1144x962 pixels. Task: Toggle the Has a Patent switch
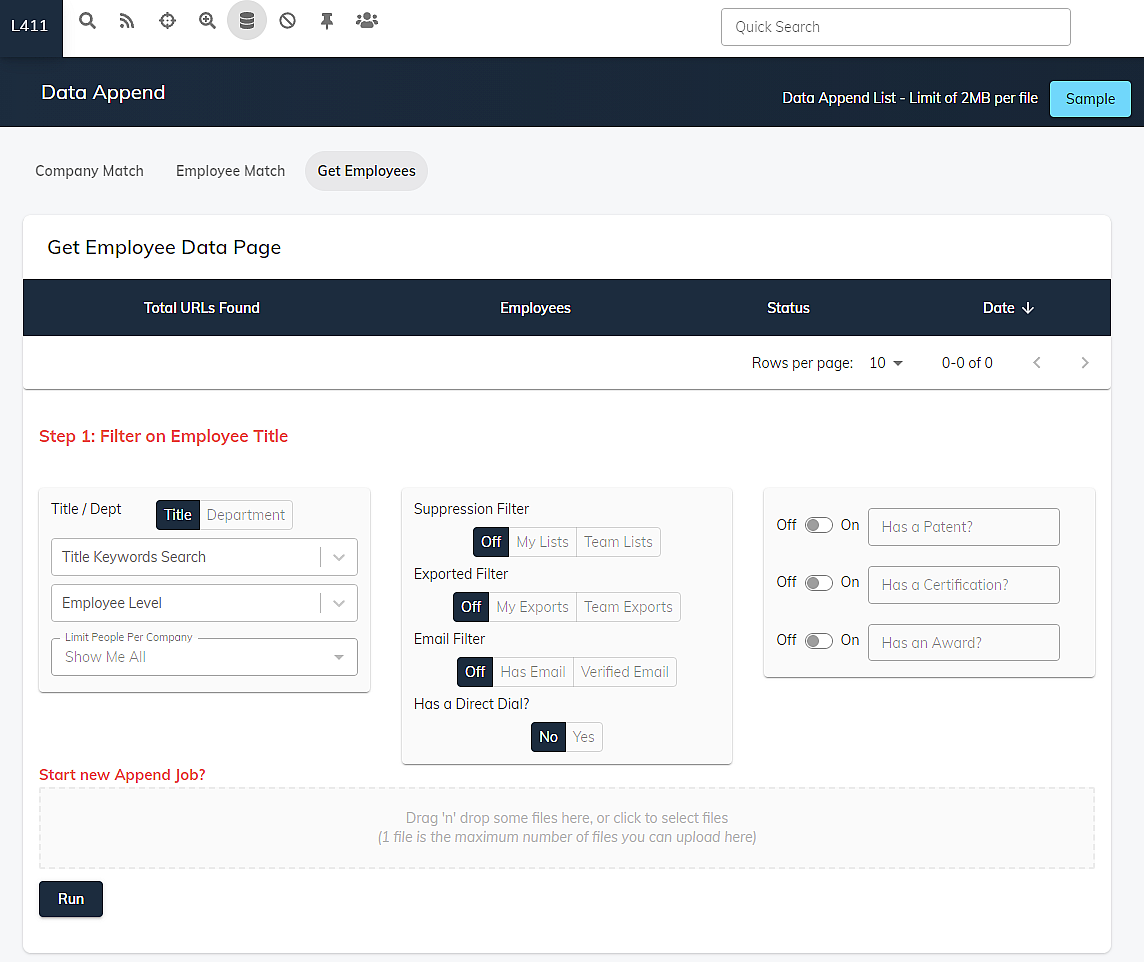click(x=818, y=525)
